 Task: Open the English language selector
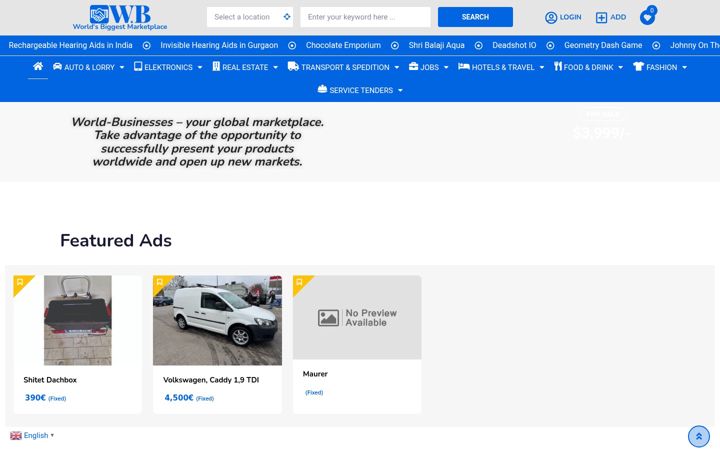(32, 435)
